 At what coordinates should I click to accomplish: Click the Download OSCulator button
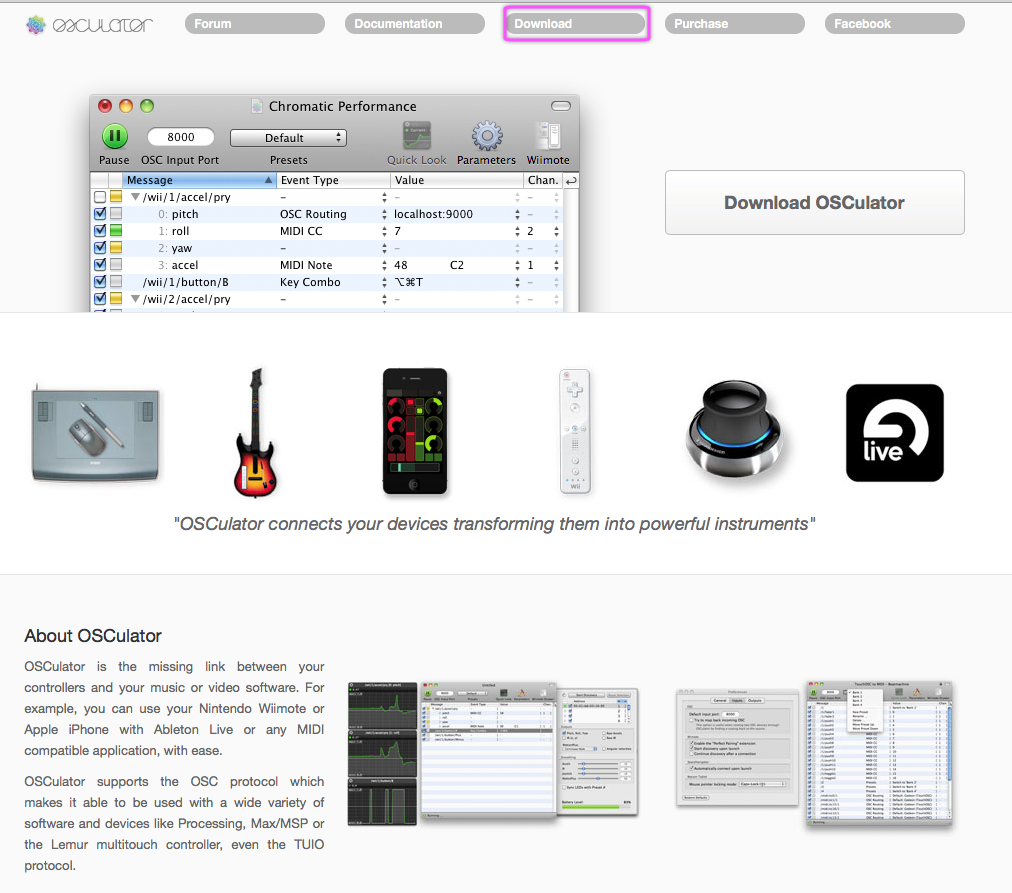coord(814,203)
